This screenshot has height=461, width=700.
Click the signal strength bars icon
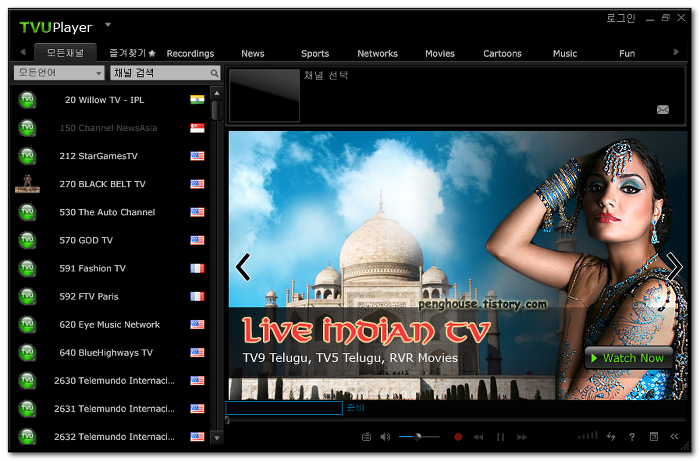588,436
